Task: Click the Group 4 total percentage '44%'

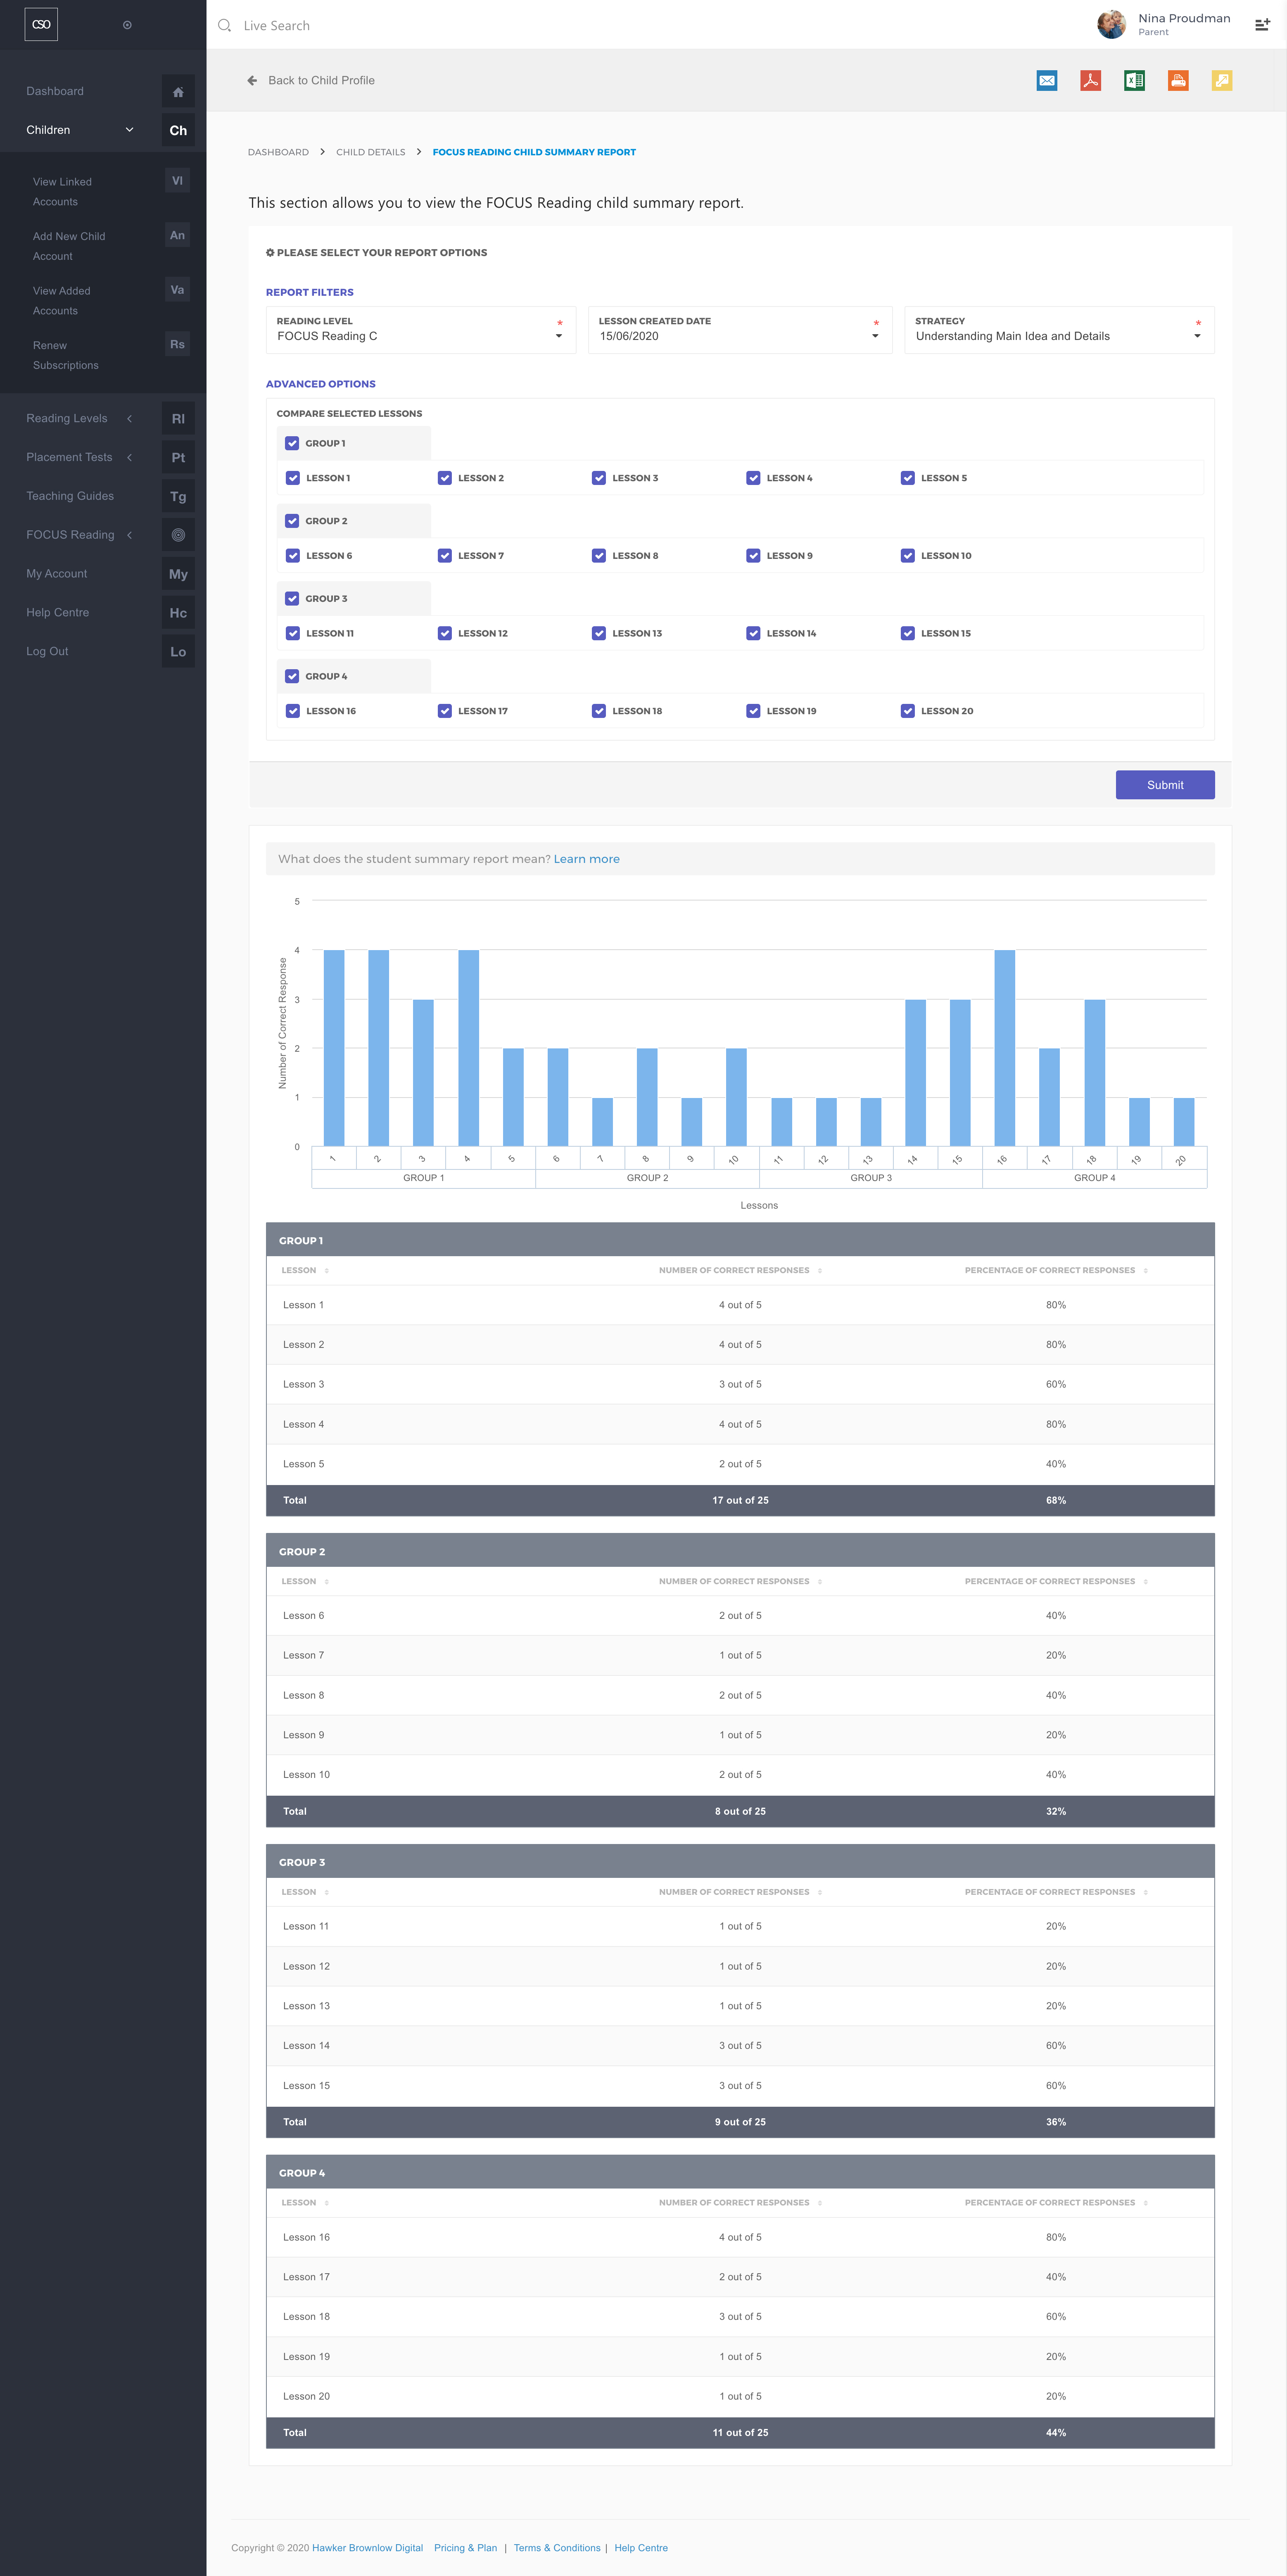Action: point(1056,2433)
